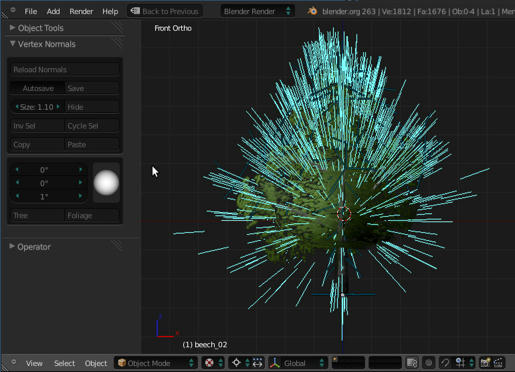This screenshot has width=515, height=372.
Task: Click the Vertex Normals panel drag grip
Action: click(x=118, y=43)
